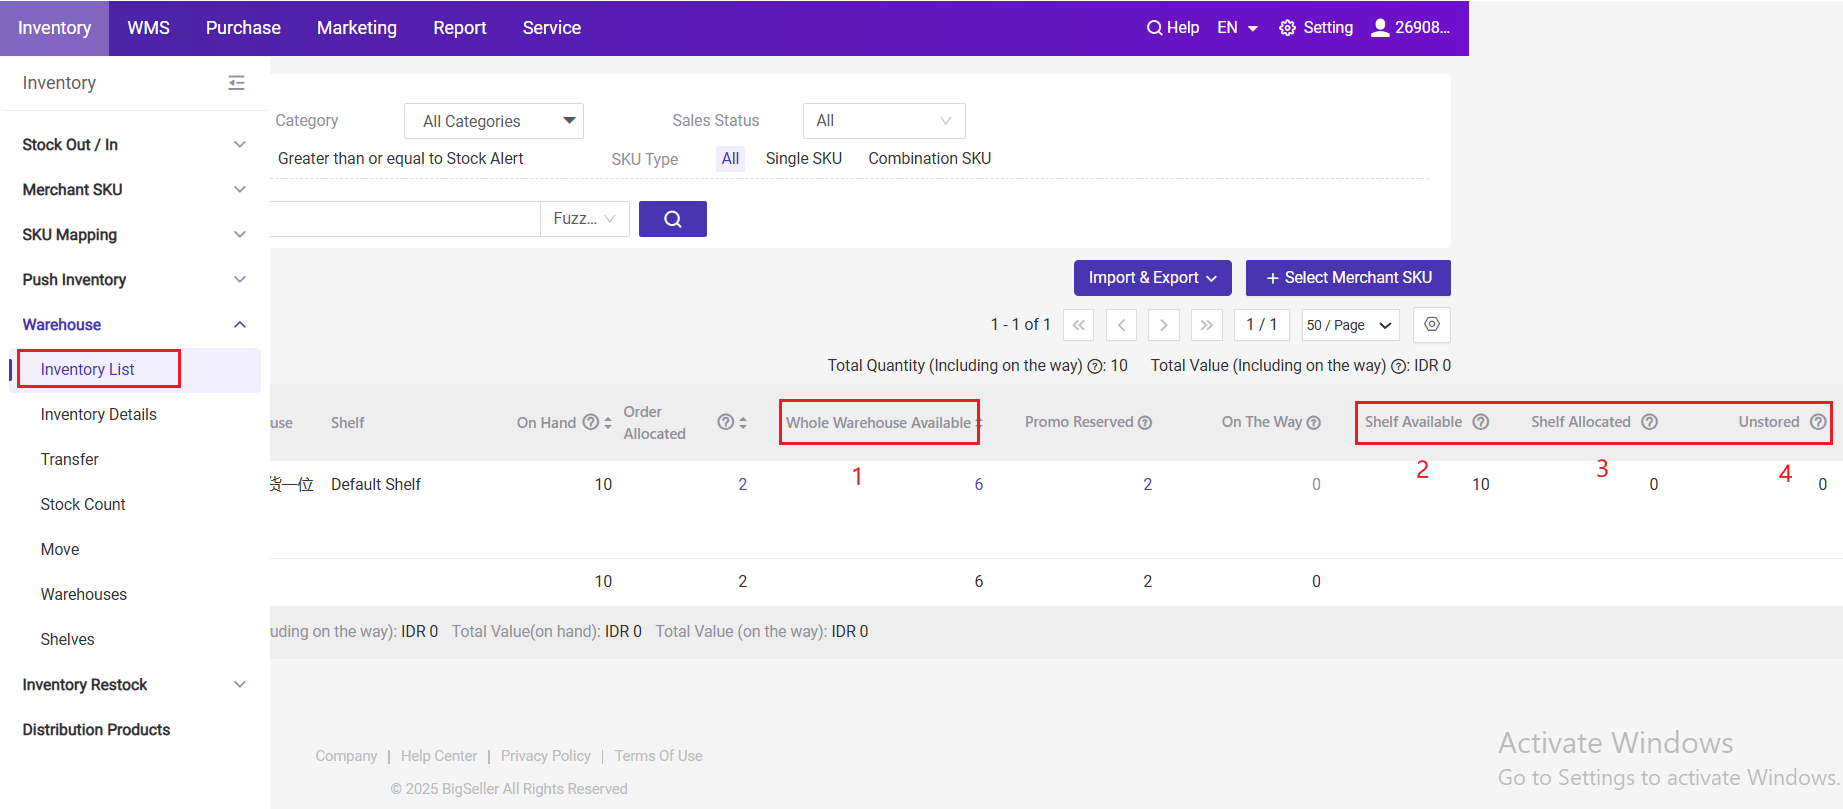1843x809 pixels.
Task: Go to first page double-arrow icon
Action: coord(1078,325)
